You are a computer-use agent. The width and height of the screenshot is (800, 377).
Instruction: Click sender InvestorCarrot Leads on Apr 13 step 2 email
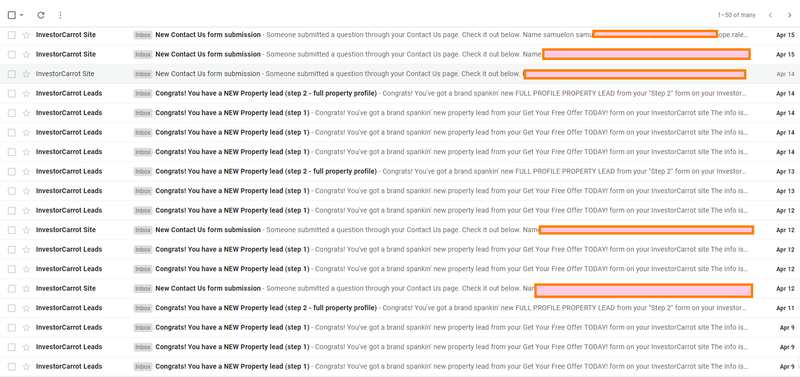pos(69,171)
